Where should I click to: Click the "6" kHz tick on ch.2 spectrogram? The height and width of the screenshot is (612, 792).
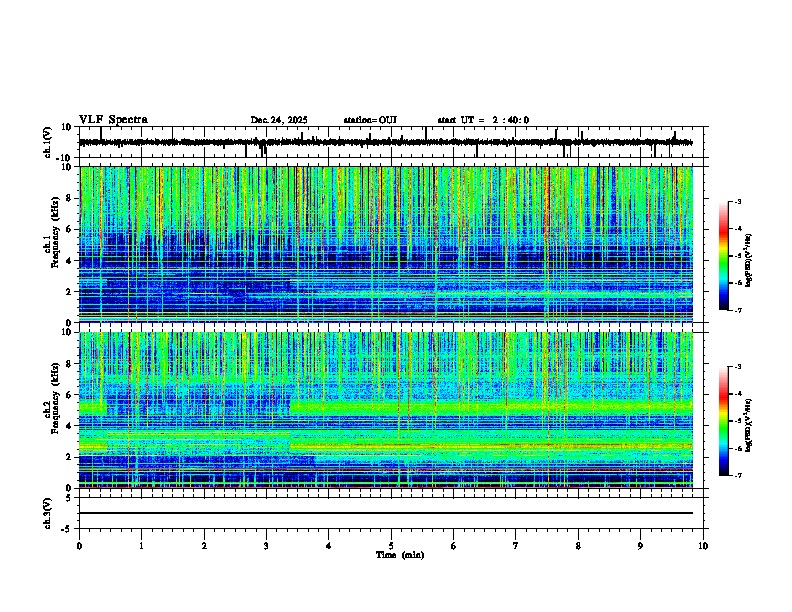tap(70, 395)
